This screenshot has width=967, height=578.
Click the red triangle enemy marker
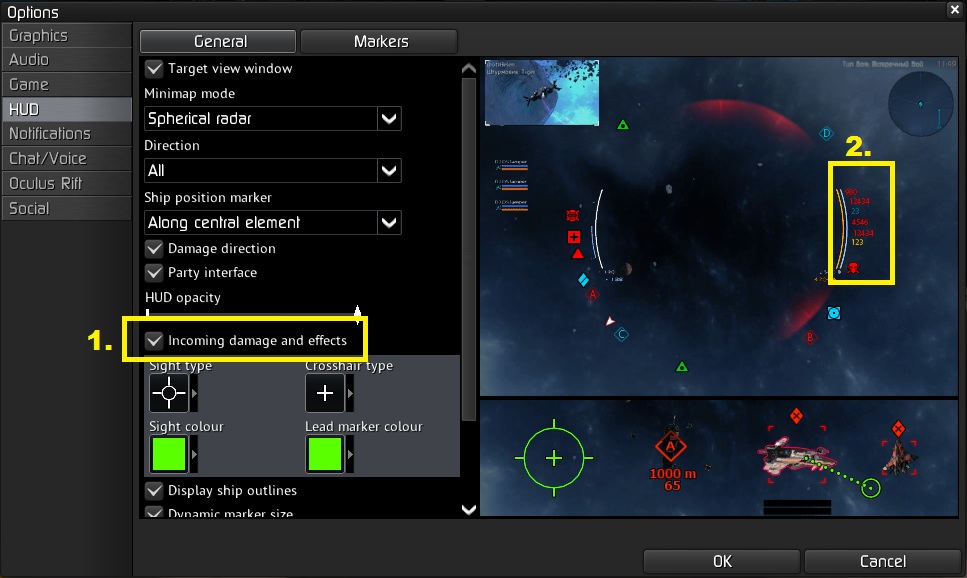pyautogui.click(x=577, y=254)
